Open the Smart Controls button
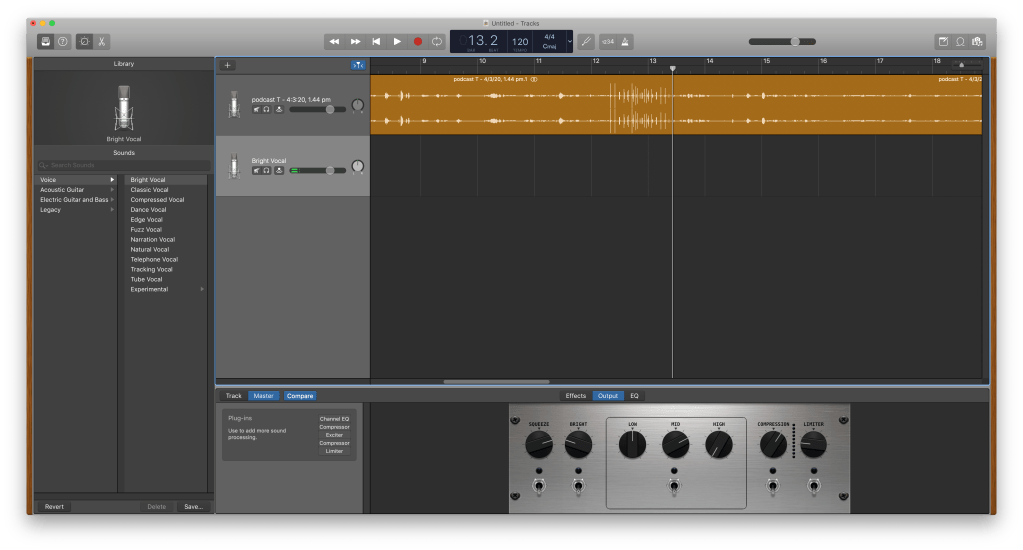This screenshot has width=1023, height=550. click(85, 41)
